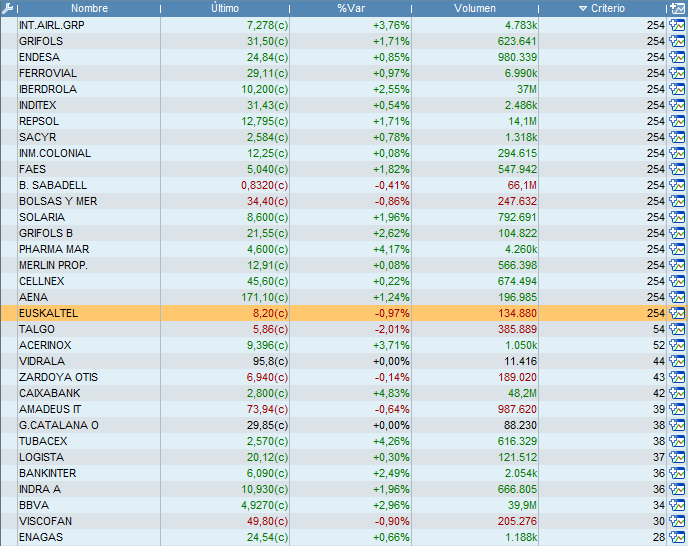Viewport: 688px width, 546px height.
Task: Open chart icon for EUSKALTEL row
Action: coord(677,313)
